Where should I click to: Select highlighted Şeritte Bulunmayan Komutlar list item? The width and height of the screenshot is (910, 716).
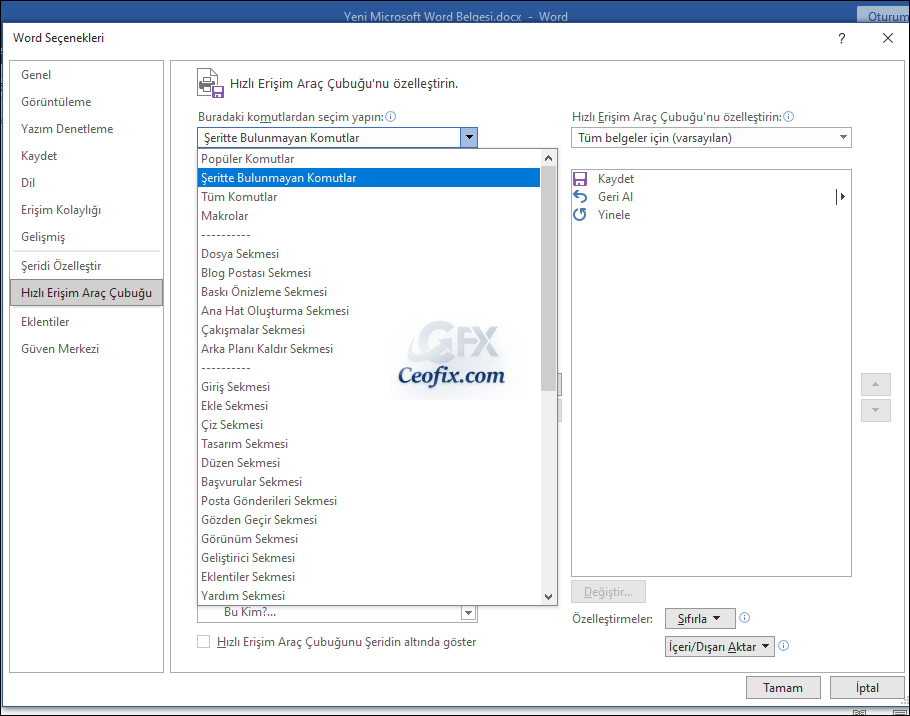[369, 178]
